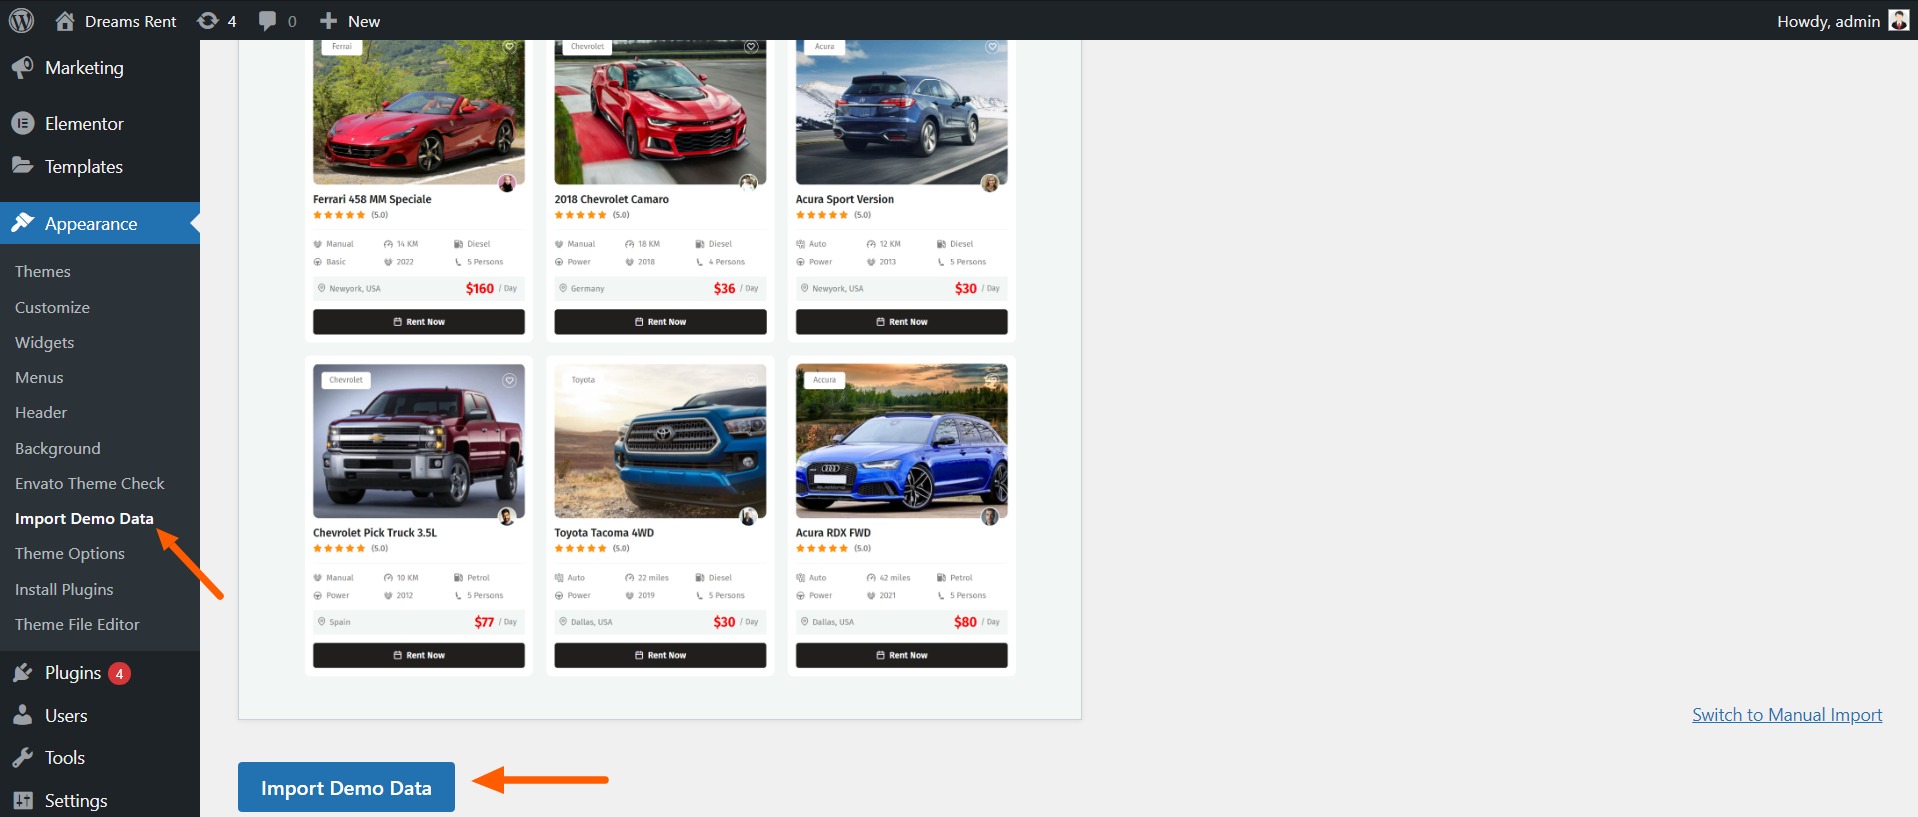
Task: Click the admin avatar in top bar
Action: tap(1898, 20)
